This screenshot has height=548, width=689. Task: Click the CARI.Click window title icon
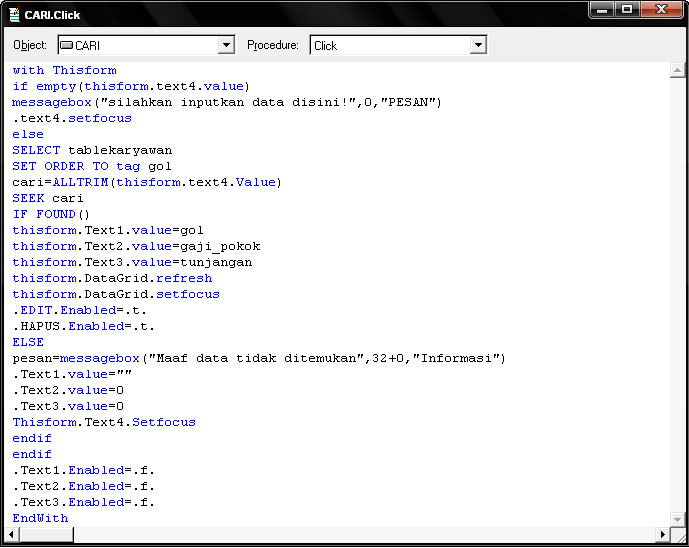click(15, 15)
